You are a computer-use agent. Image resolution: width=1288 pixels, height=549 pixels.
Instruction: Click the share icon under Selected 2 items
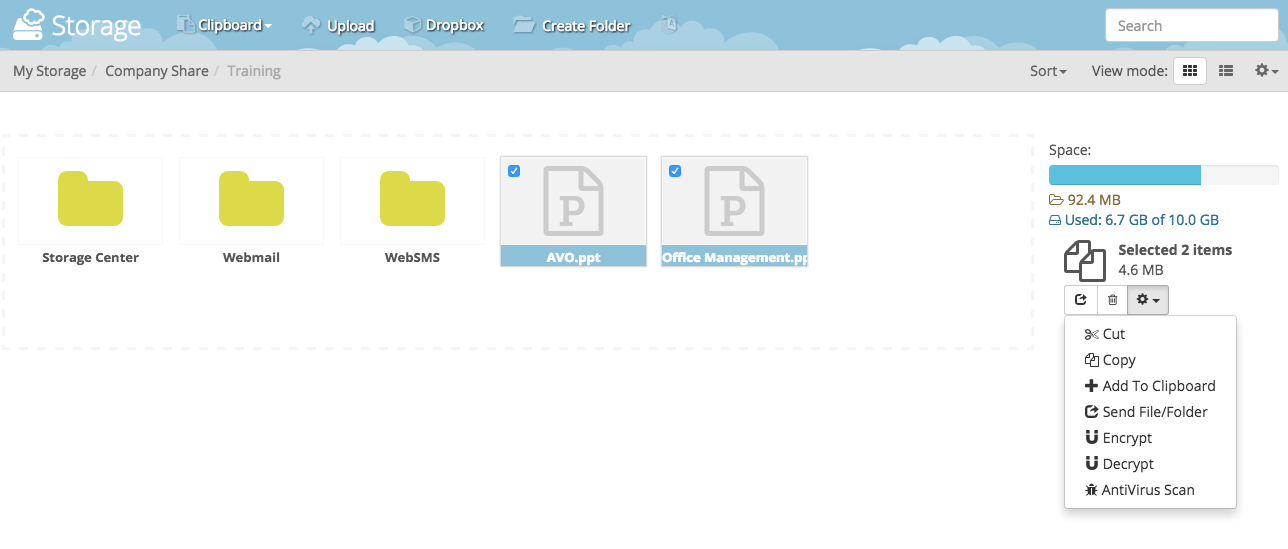coord(1080,300)
